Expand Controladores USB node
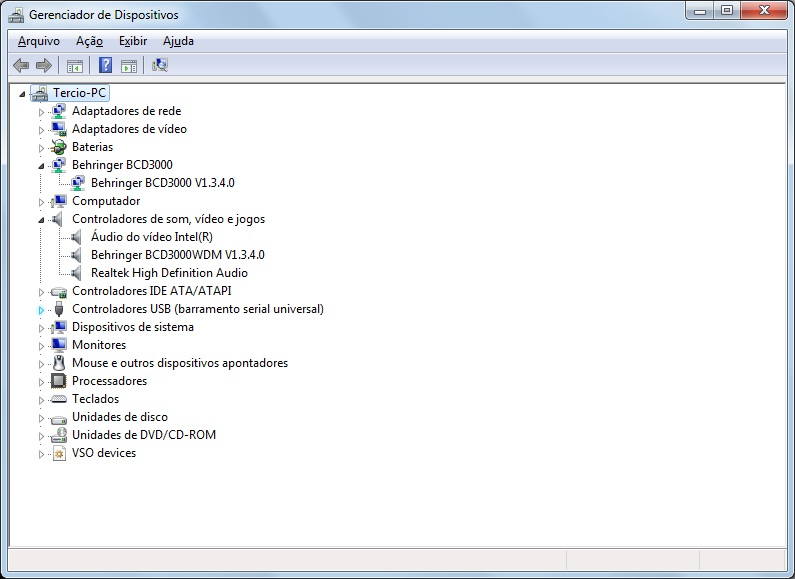Screen dimensions: 795x579 coord(41,310)
